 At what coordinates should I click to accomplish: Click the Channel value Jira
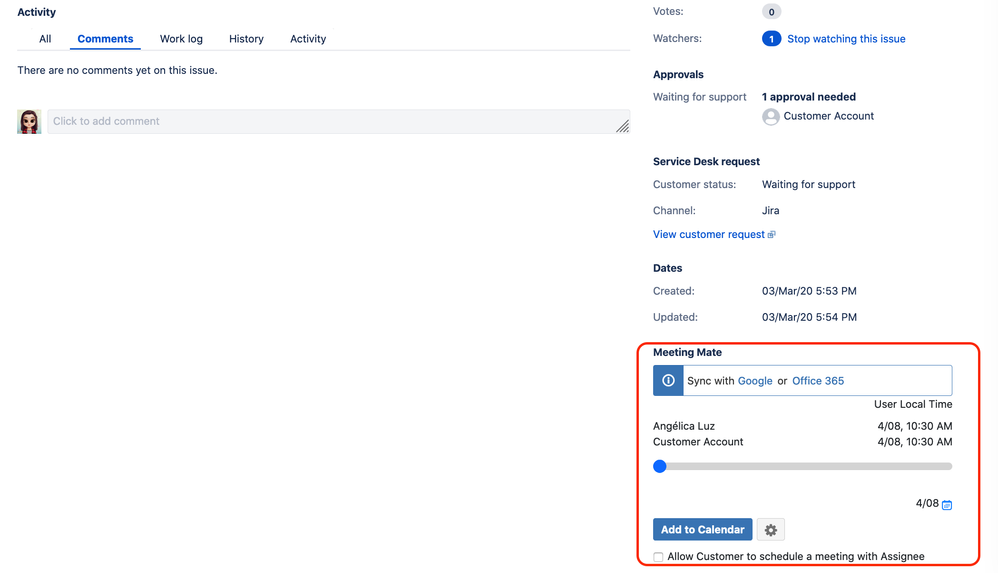point(770,210)
